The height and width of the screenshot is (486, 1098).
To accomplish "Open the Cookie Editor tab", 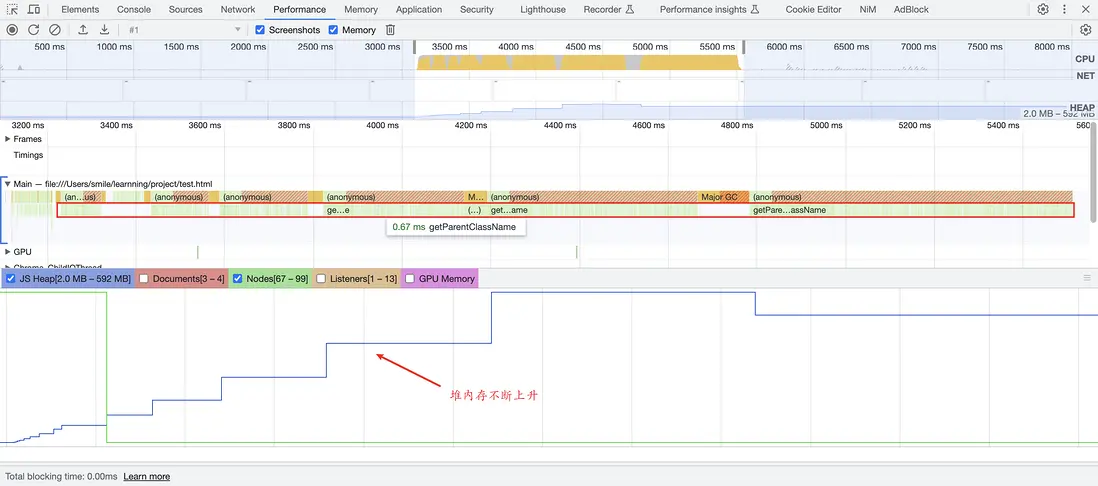I will pos(814,10).
